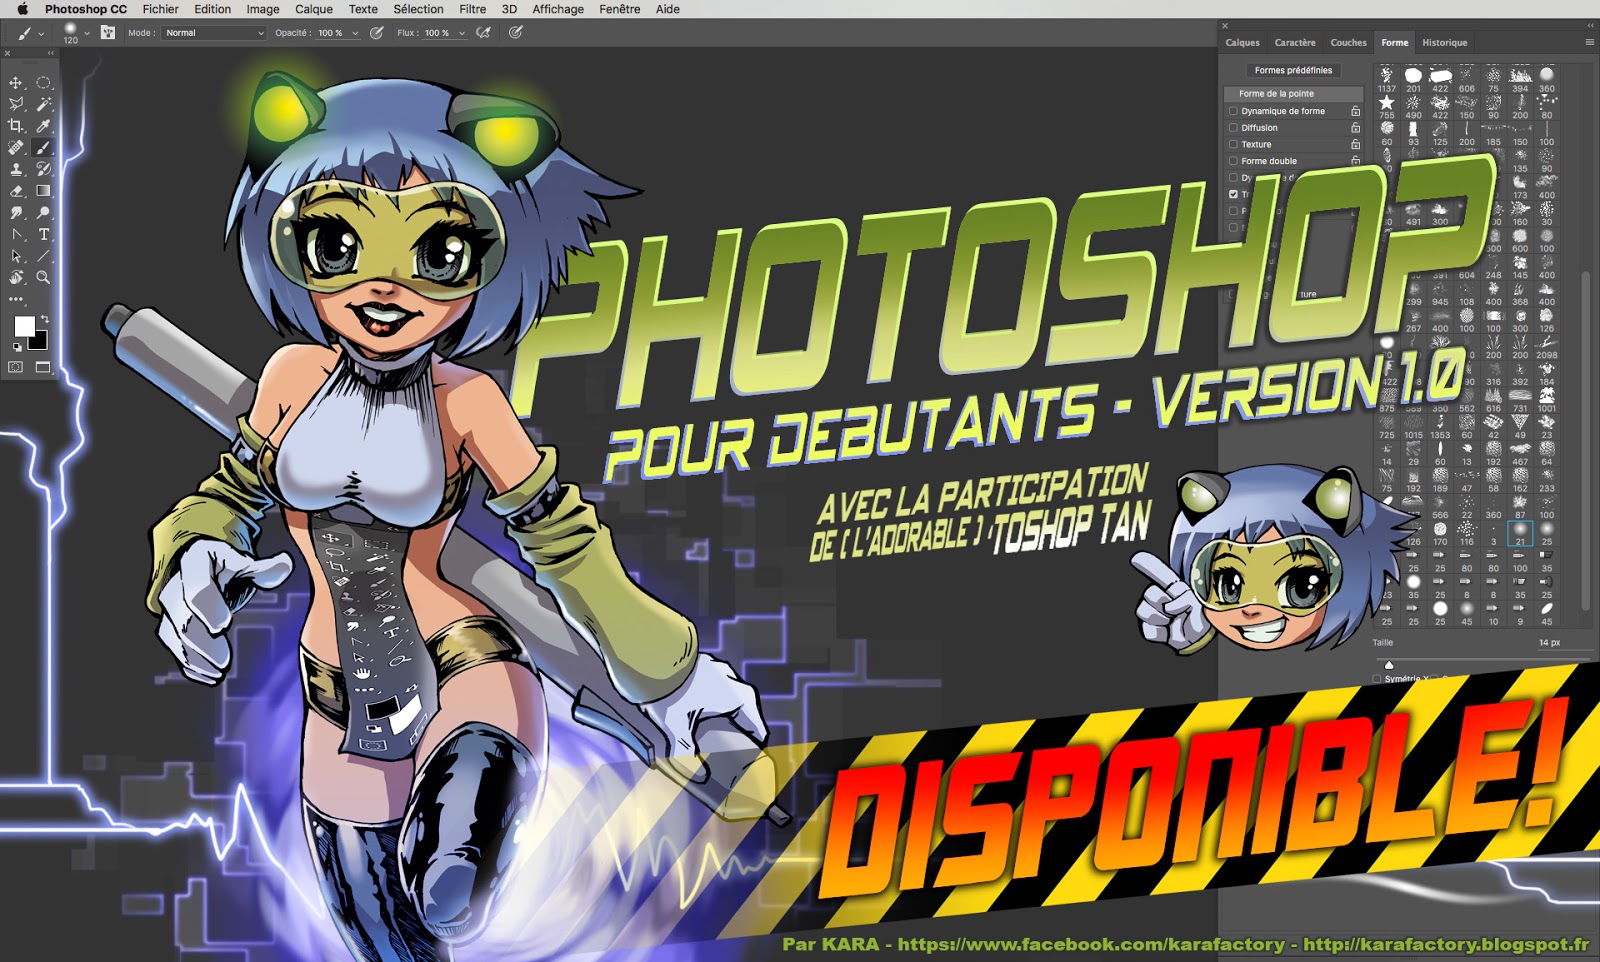Enable the Diffusion checkbox
The image size is (1600, 962).
1233,128
